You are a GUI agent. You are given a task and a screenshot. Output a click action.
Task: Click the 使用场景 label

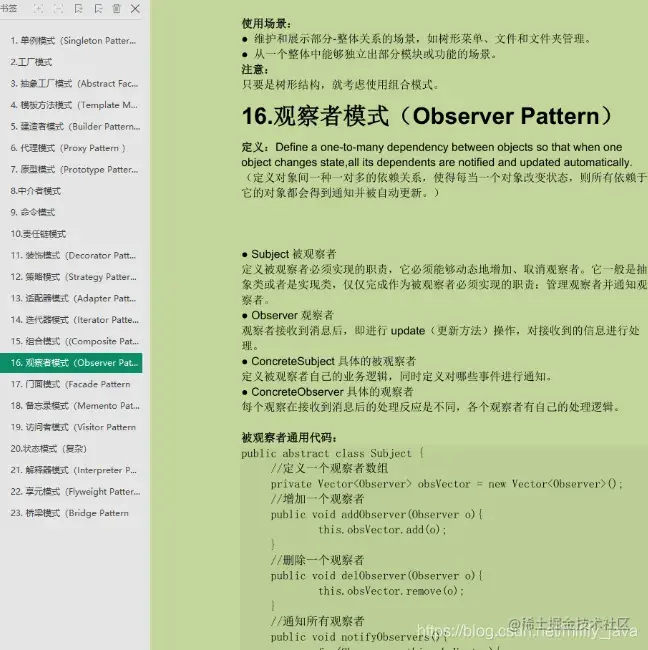tap(266, 24)
